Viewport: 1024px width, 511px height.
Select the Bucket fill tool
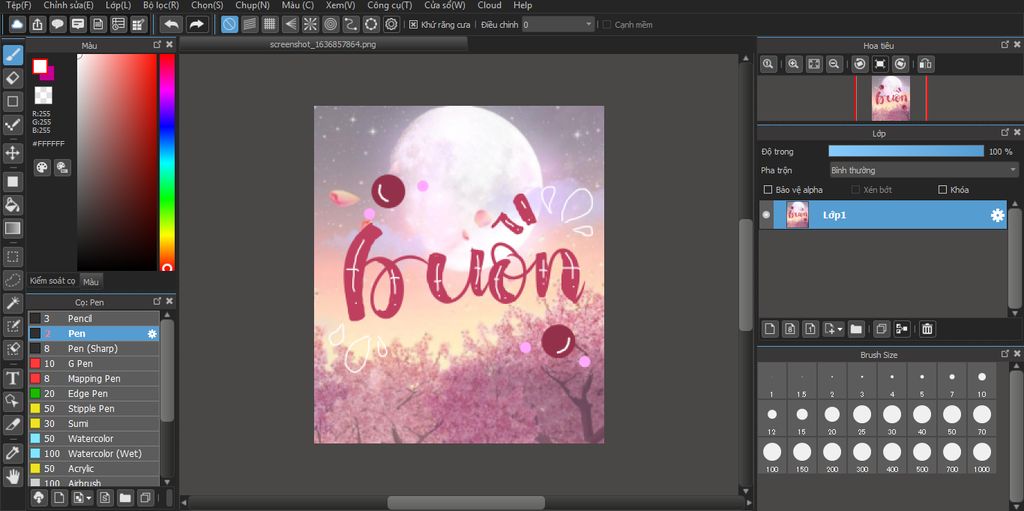click(12, 205)
